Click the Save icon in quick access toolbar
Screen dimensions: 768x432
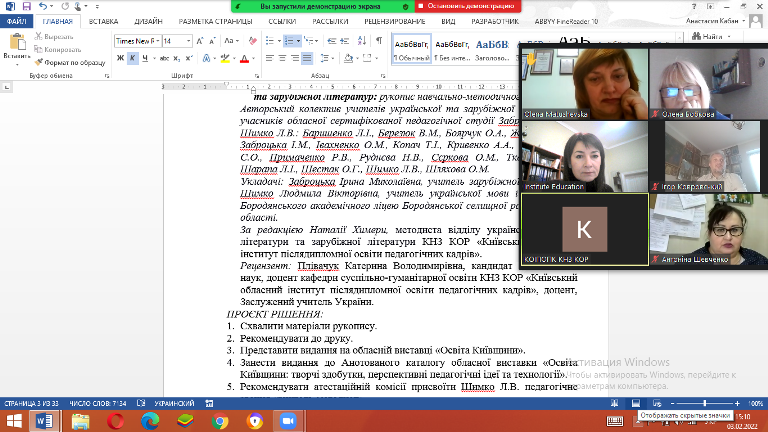tap(26, 6)
